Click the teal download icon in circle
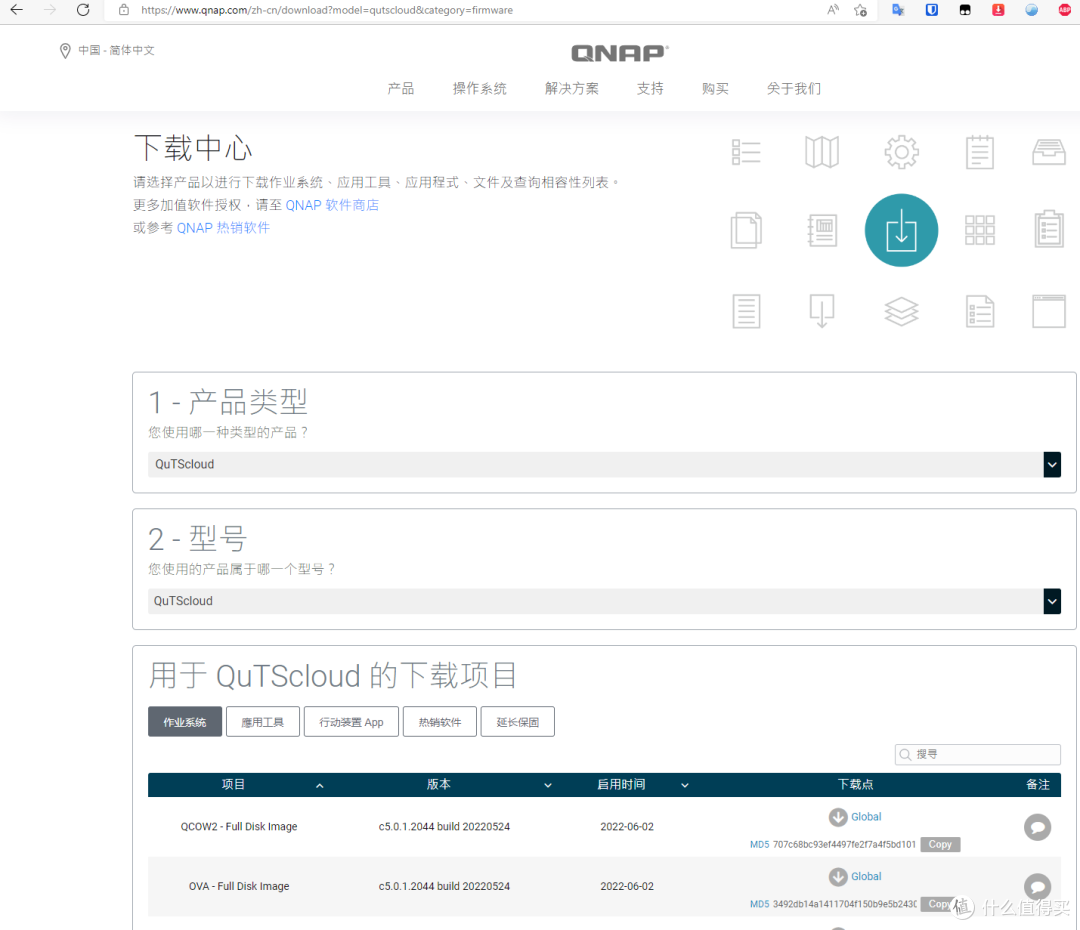 (x=901, y=230)
